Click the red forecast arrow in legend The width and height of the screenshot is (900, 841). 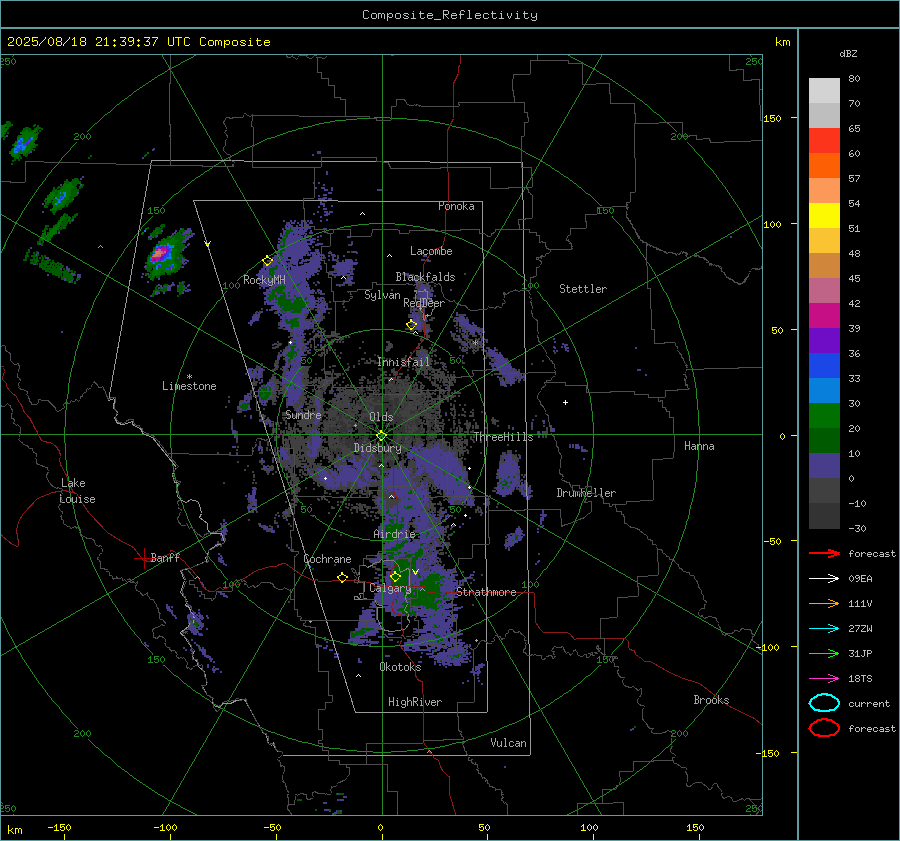coord(824,553)
